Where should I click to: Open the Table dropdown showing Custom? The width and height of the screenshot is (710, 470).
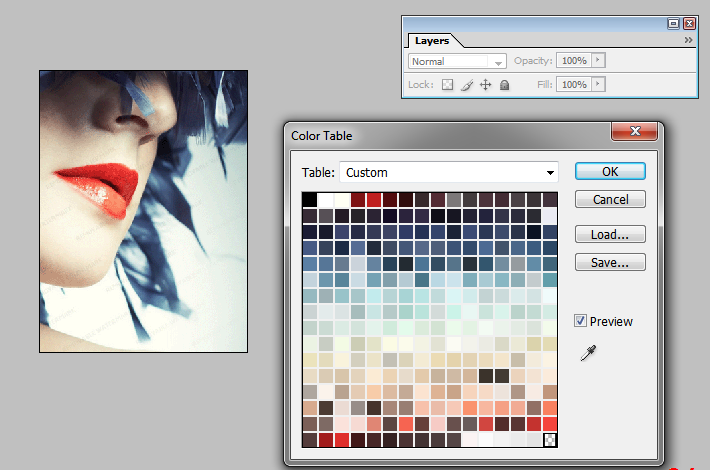449,173
